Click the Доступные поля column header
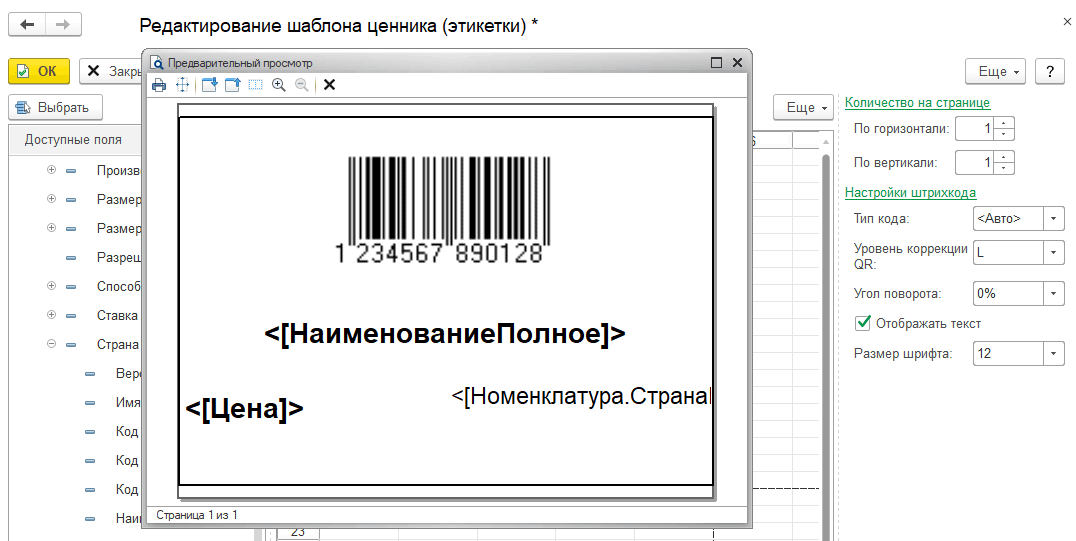The height and width of the screenshot is (541, 1076). 75,139
